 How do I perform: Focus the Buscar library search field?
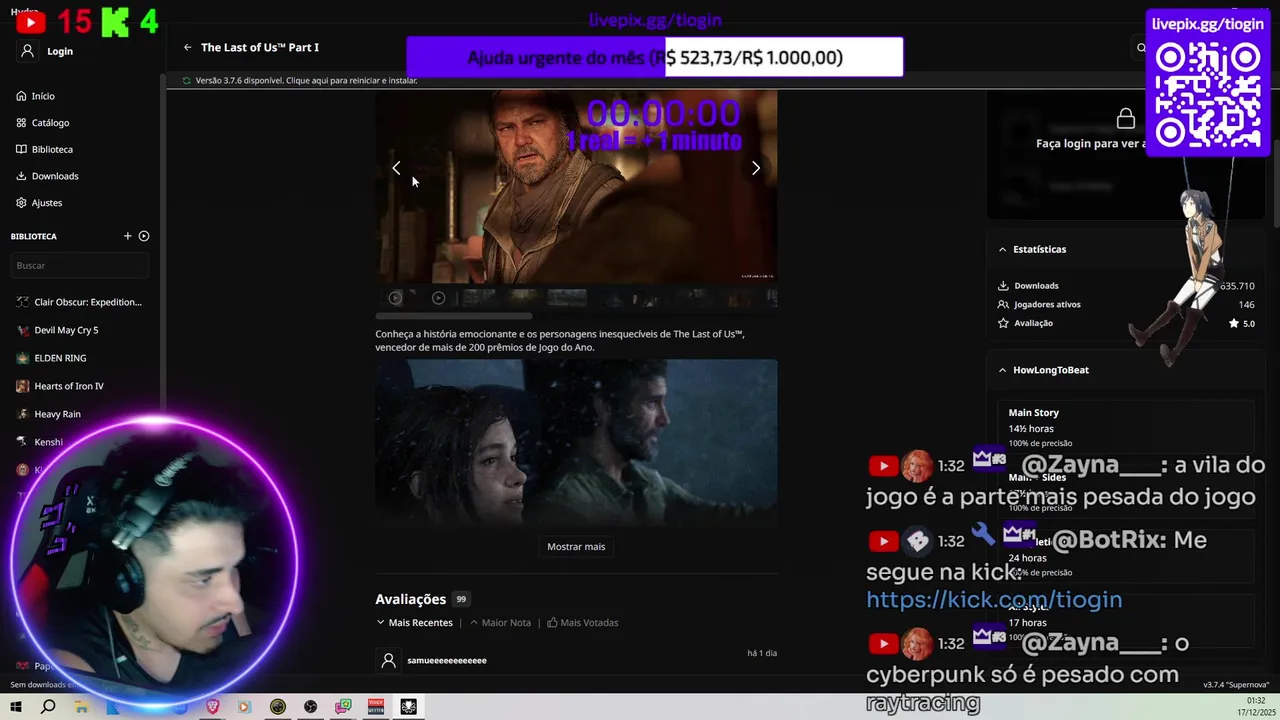pos(80,265)
